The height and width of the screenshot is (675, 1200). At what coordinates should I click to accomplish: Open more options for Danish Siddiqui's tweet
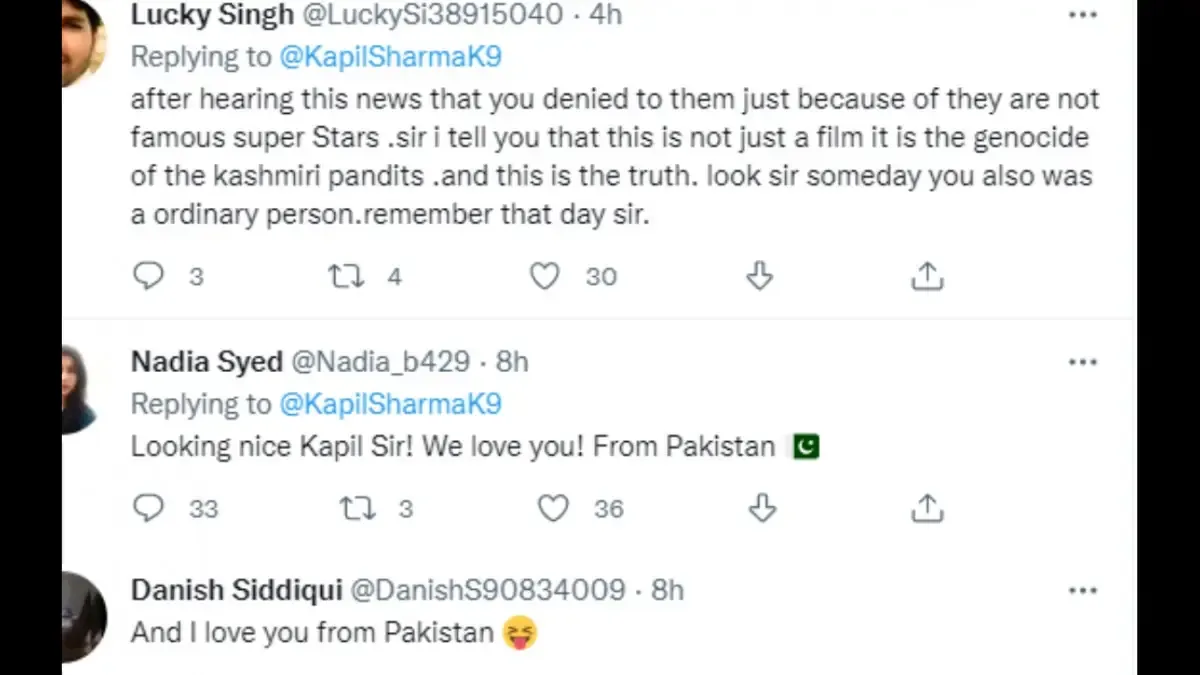(x=1083, y=591)
